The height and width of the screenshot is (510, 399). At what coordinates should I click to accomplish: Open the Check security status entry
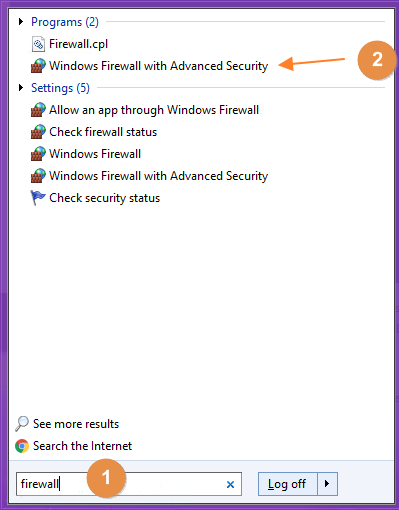(x=105, y=198)
